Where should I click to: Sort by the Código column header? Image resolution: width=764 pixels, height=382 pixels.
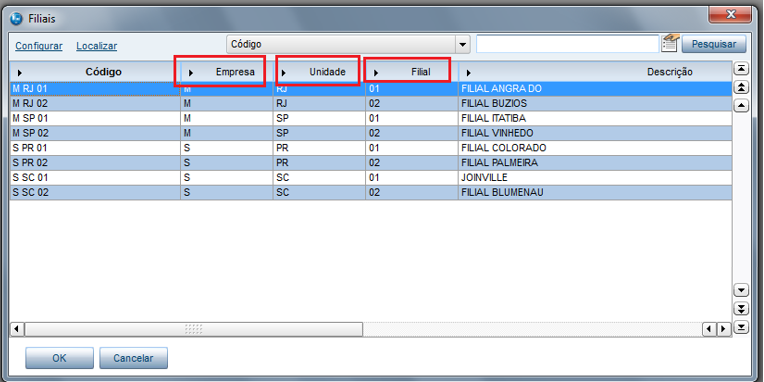pyautogui.click(x=95, y=72)
